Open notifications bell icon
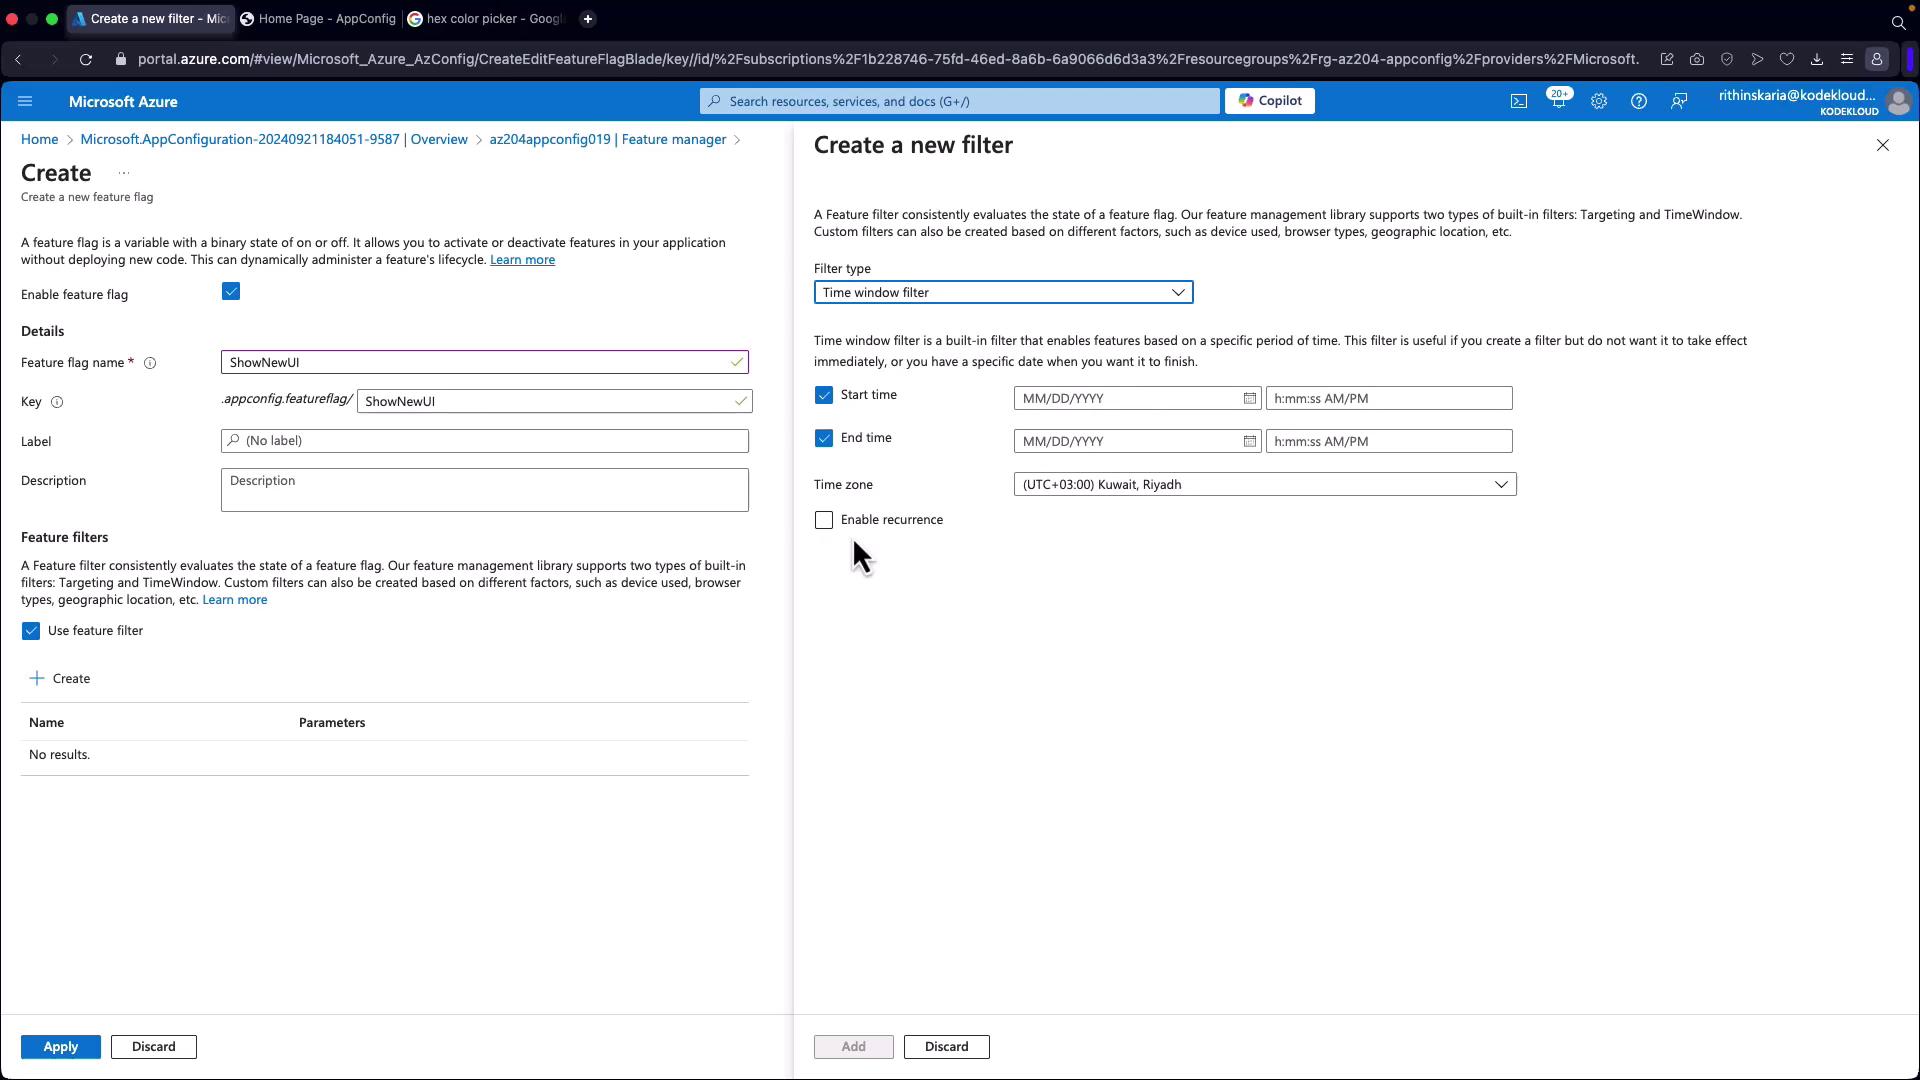This screenshot has height=1080, width=1920. coord(1558,101)
